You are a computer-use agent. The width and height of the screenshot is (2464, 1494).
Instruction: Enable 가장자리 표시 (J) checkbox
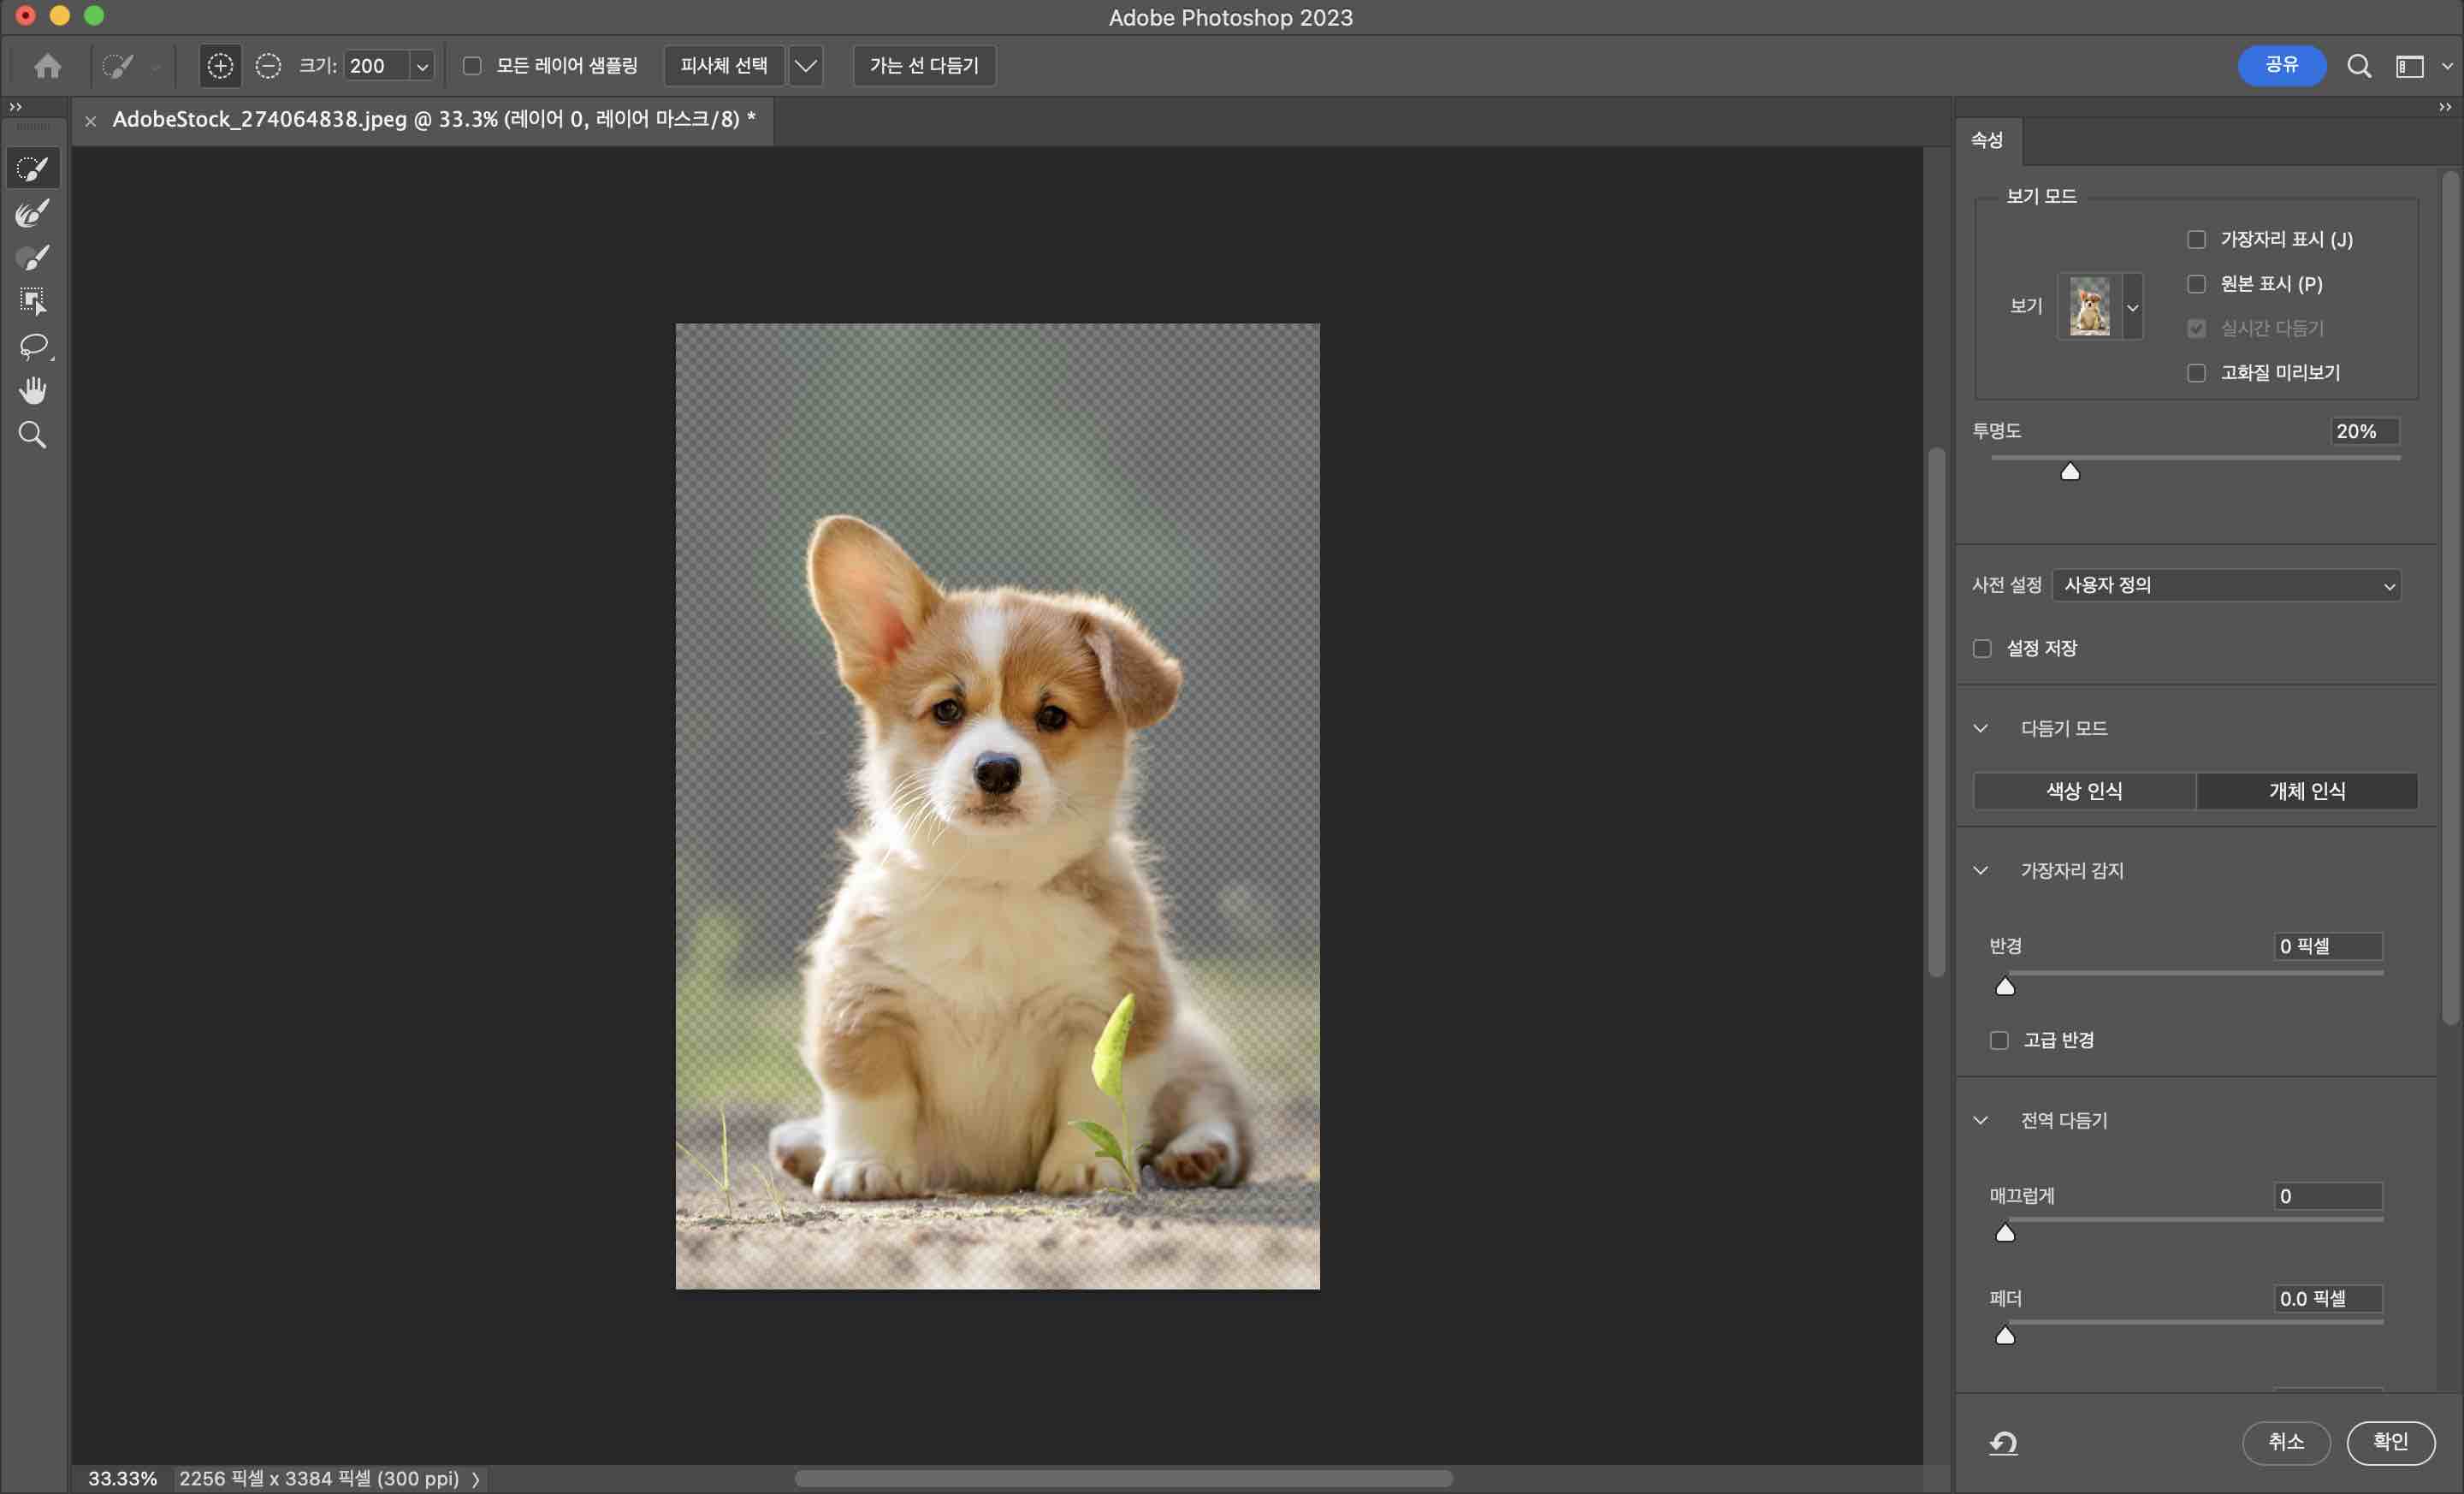2196,240
